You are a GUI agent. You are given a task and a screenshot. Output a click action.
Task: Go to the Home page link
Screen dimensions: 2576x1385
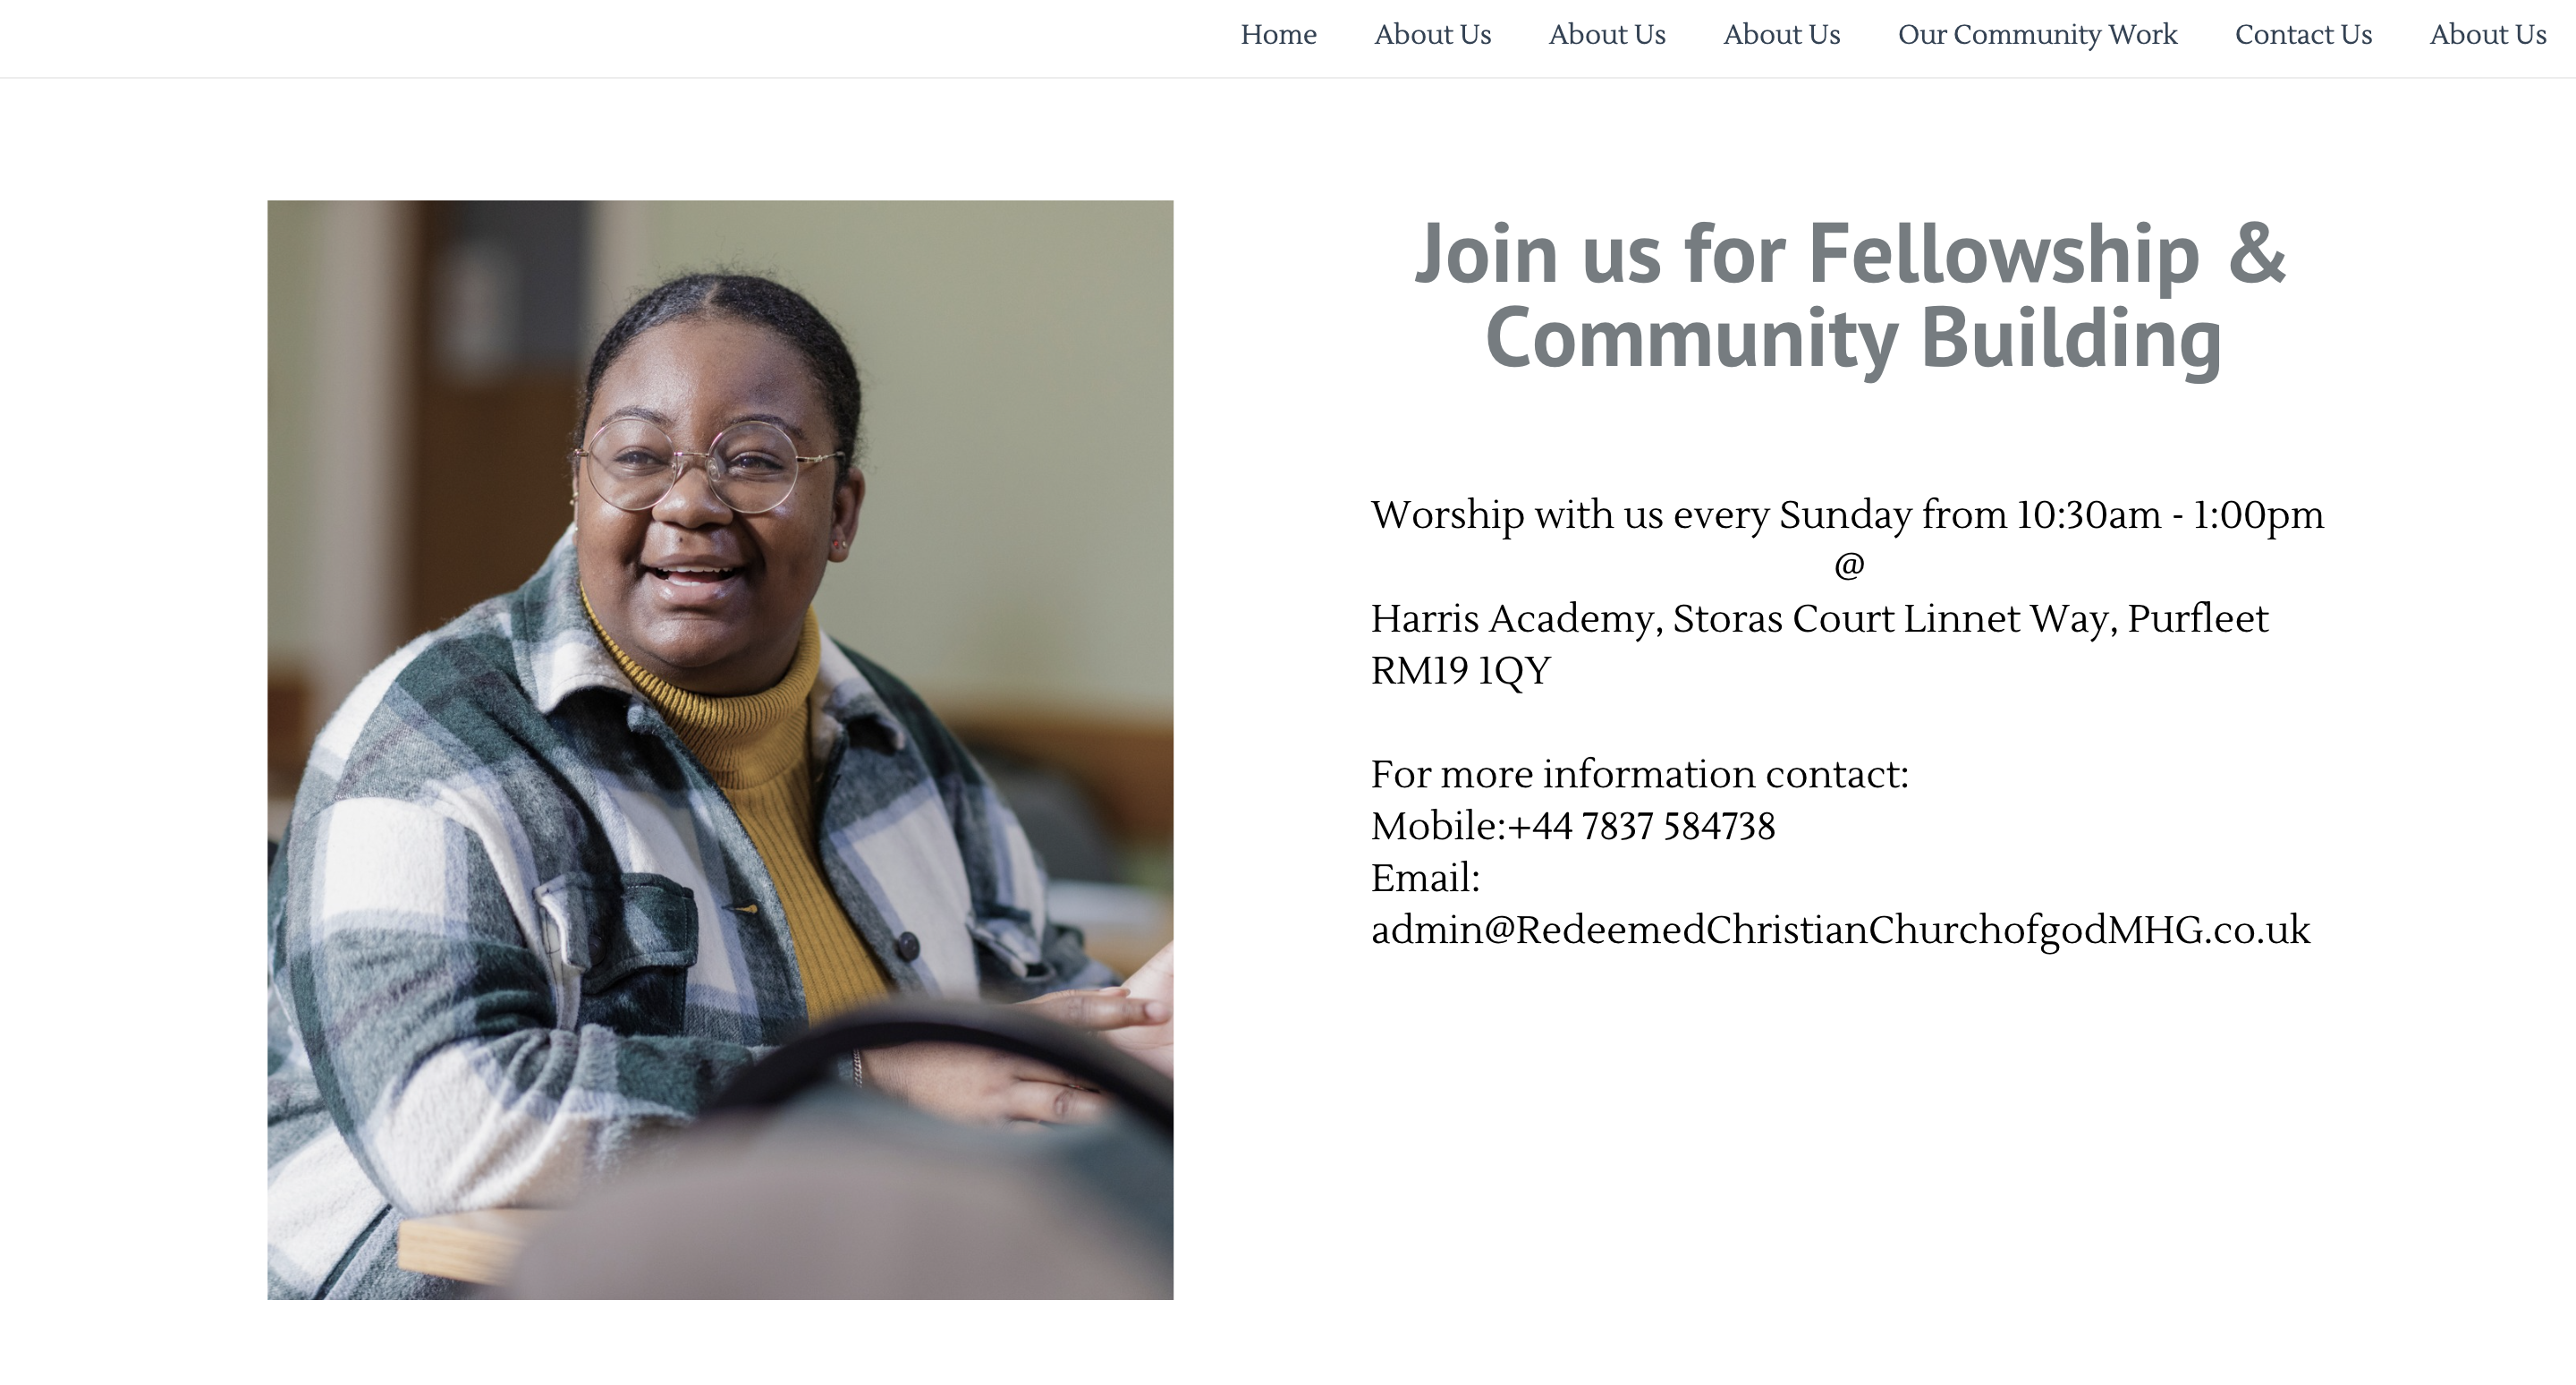[x=1278, y=35]
